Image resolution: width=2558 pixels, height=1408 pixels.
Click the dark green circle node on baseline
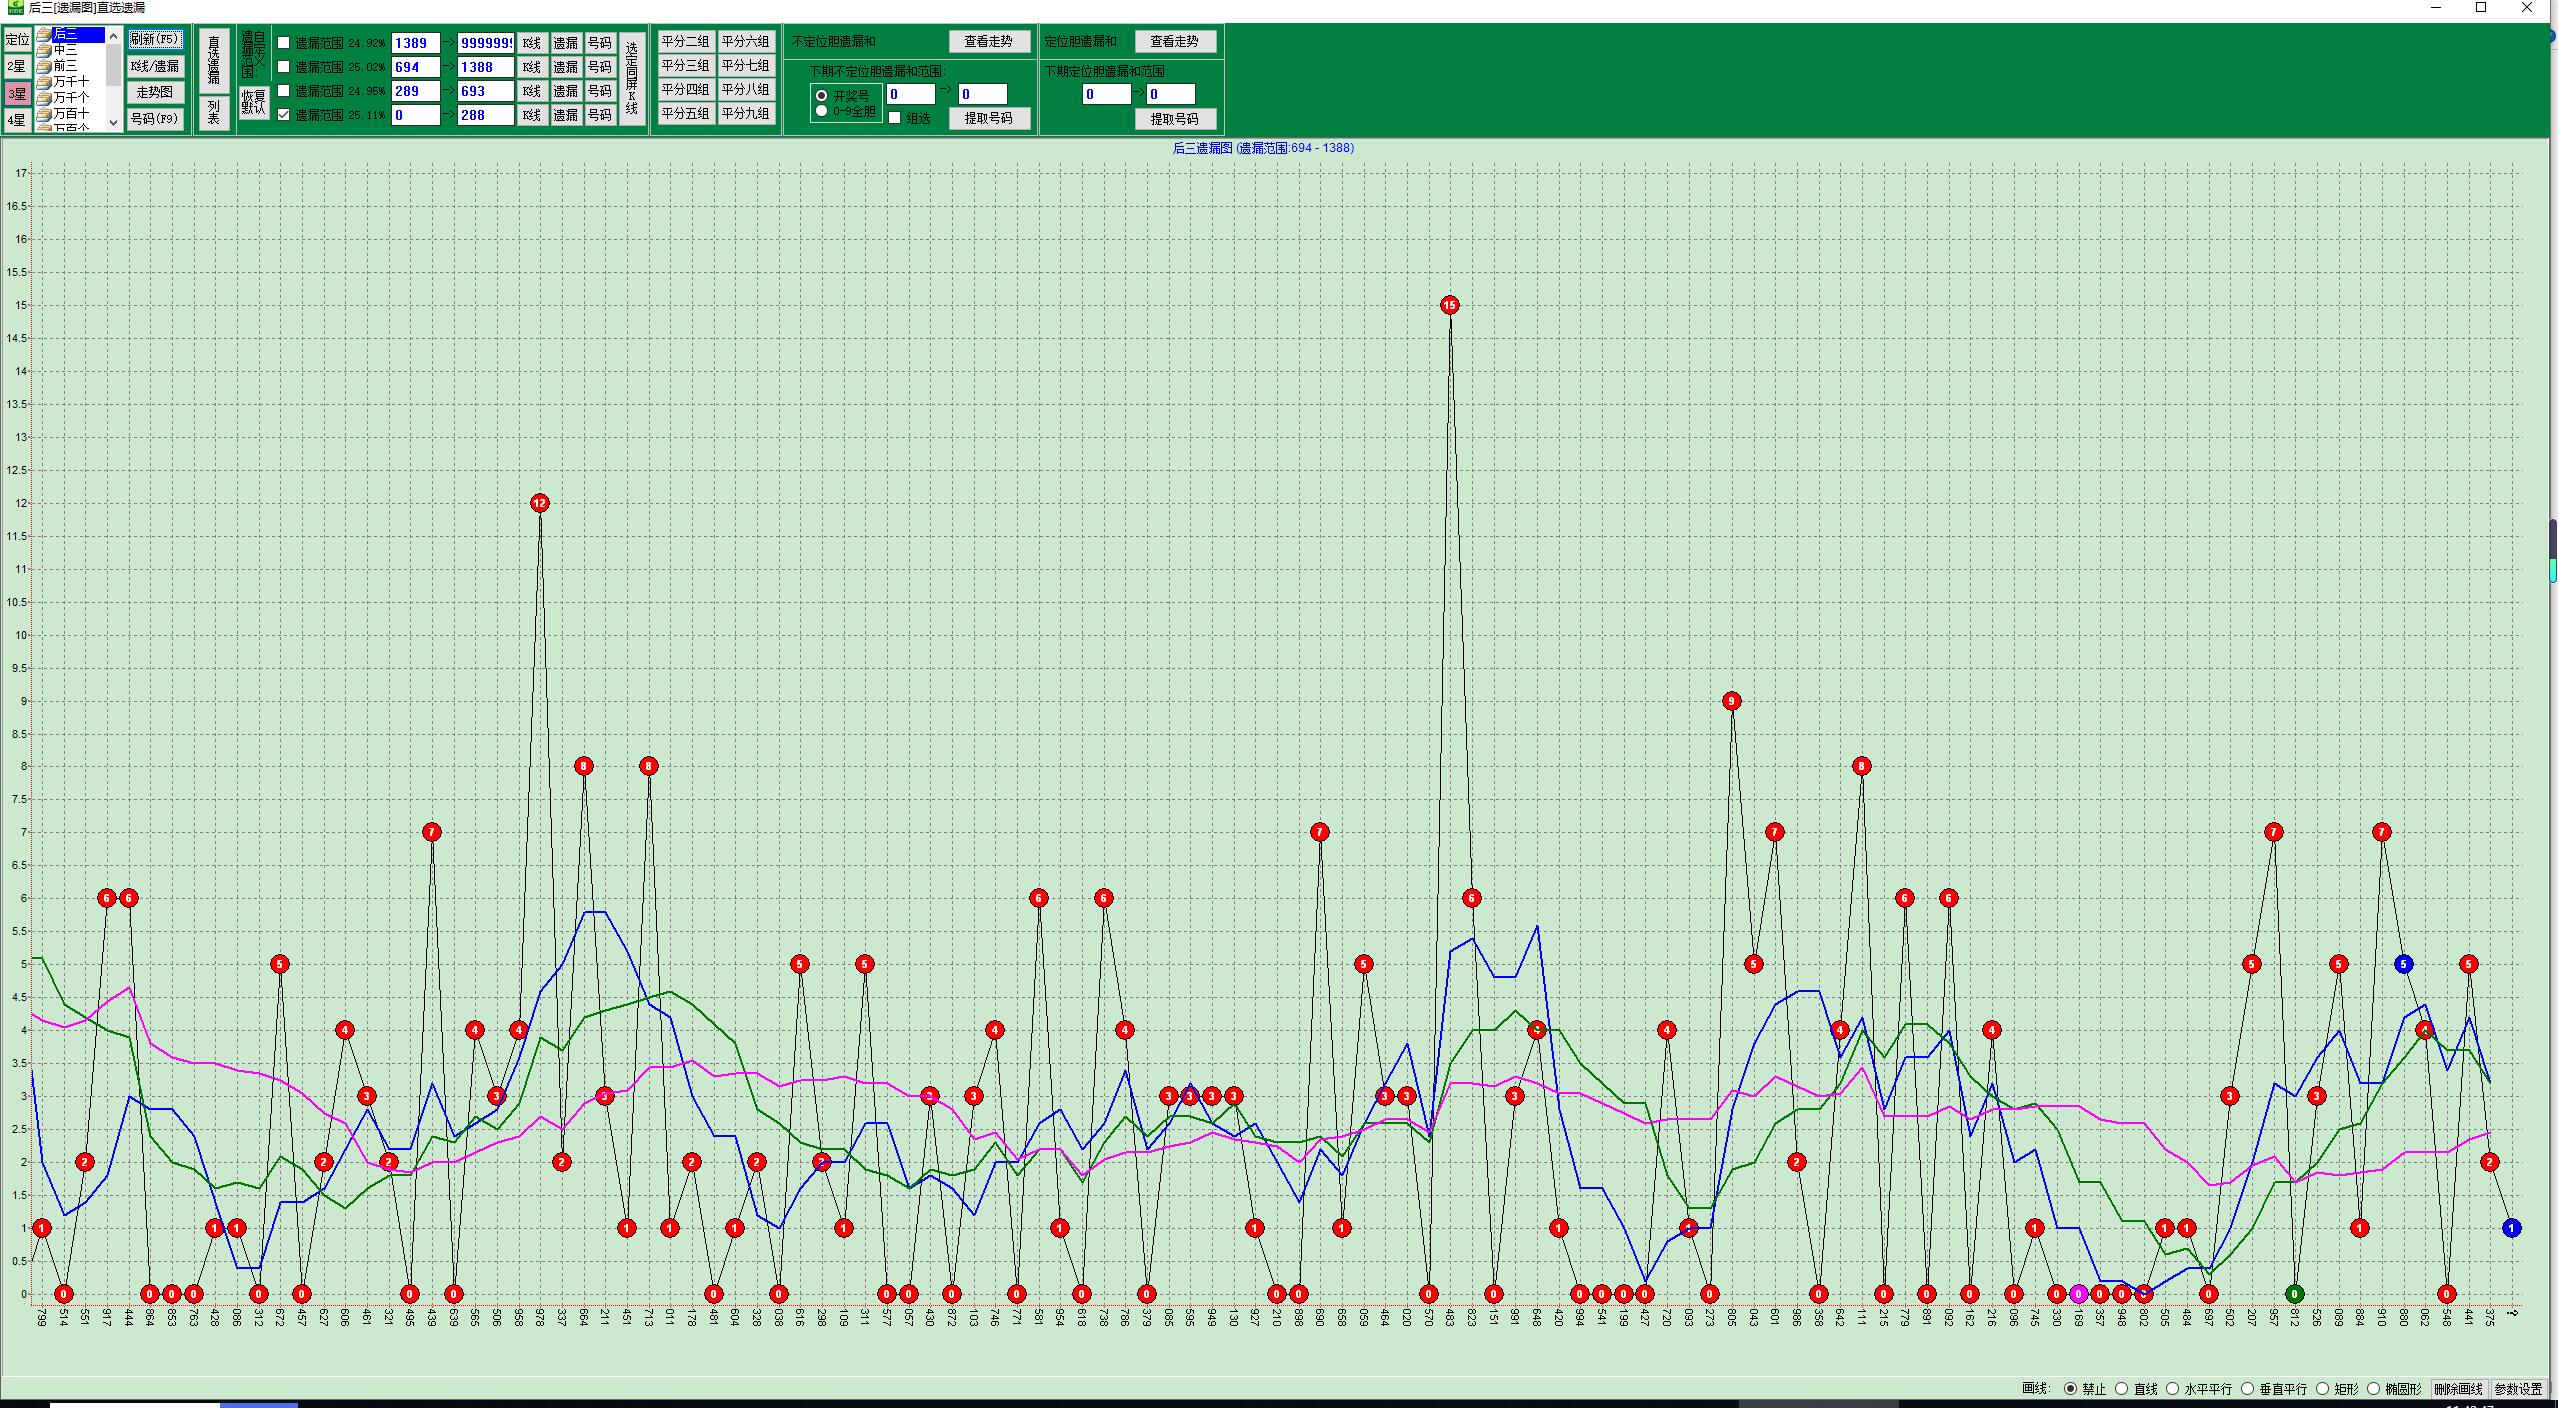(x=2295, y=1294)
